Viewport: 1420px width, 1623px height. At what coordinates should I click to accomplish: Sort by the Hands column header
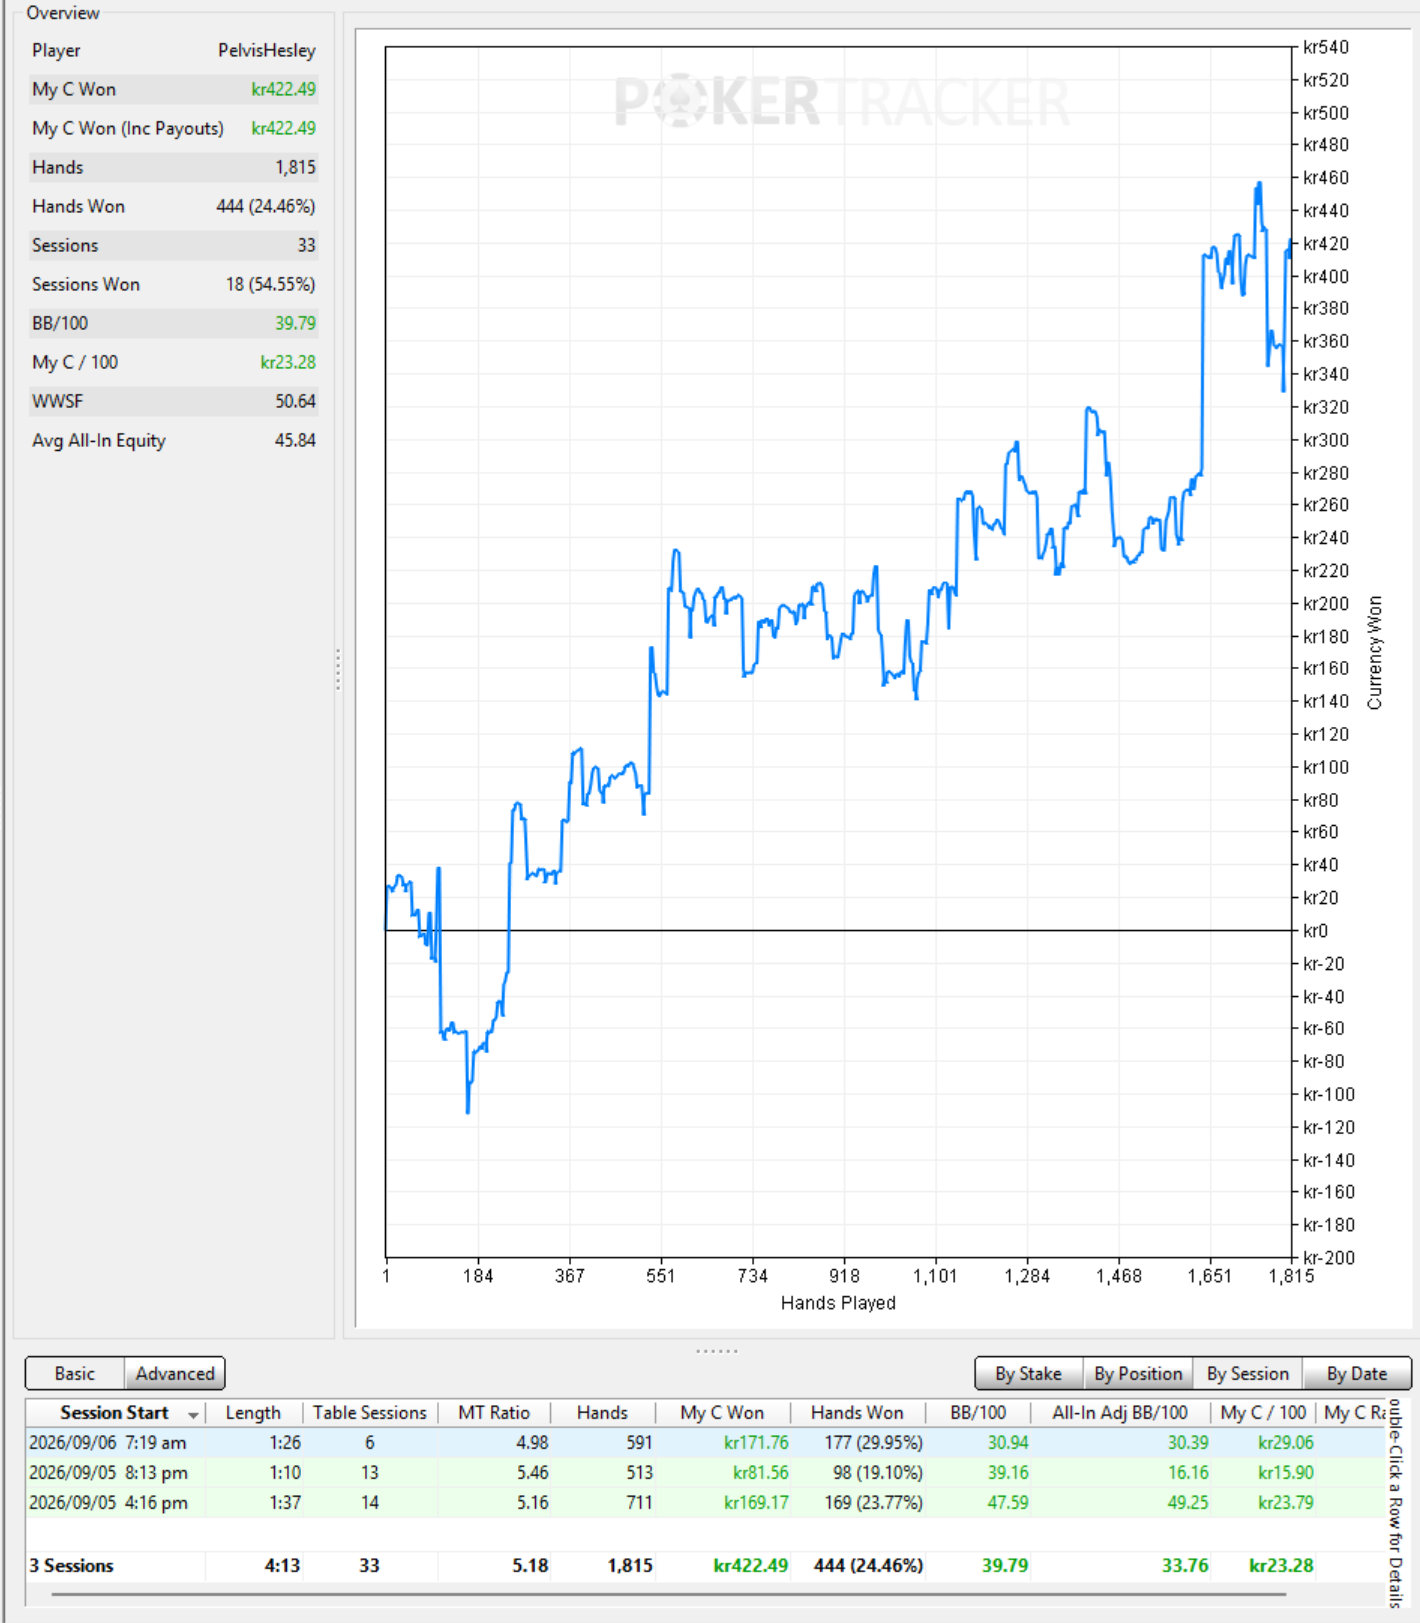tap(602, 1412)
